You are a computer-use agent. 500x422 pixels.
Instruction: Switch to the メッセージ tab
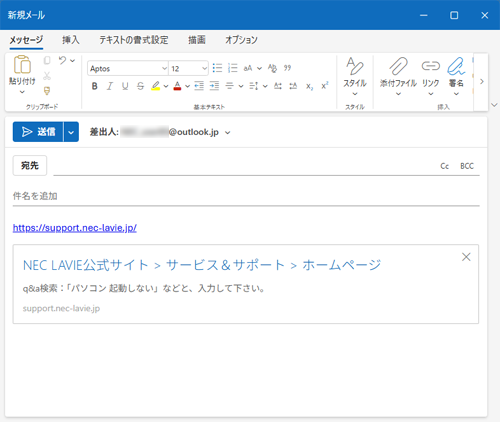[x=26, y=40]
